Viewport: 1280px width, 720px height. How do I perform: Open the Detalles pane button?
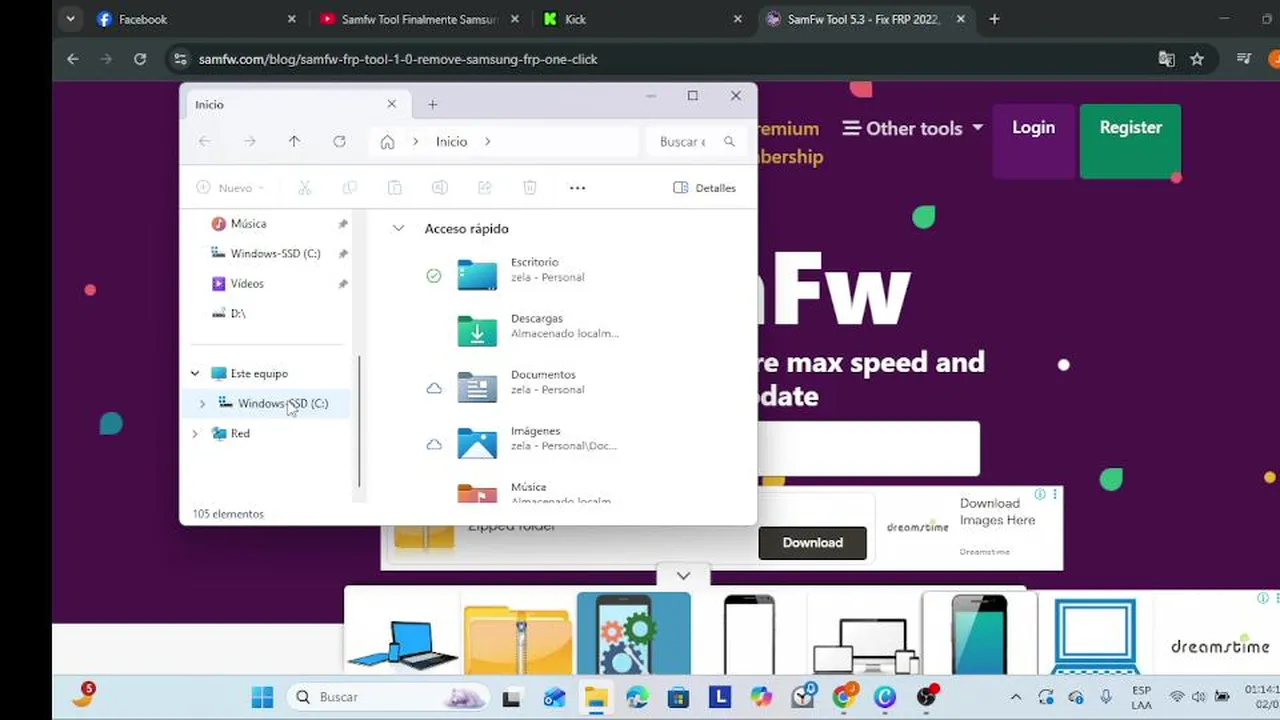coord(705,188)
